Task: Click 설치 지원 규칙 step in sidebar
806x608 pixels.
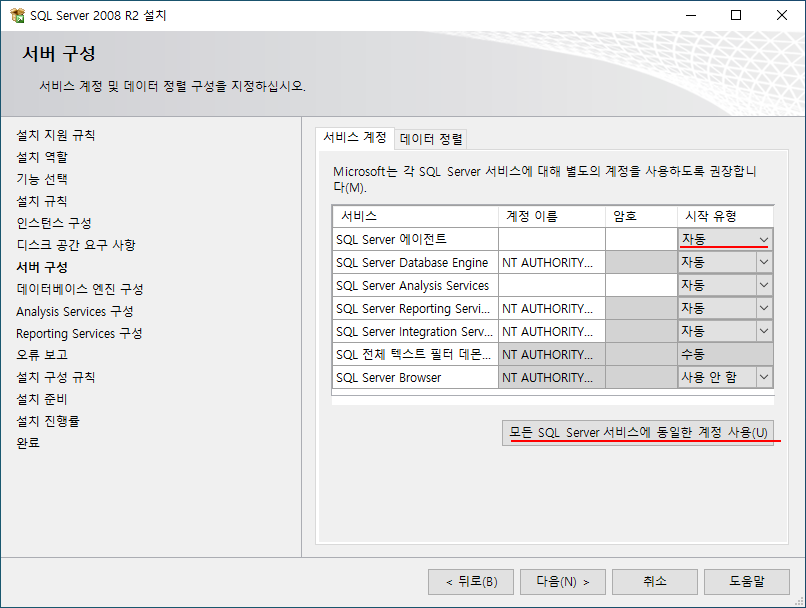Action: [x=56, y=135]
